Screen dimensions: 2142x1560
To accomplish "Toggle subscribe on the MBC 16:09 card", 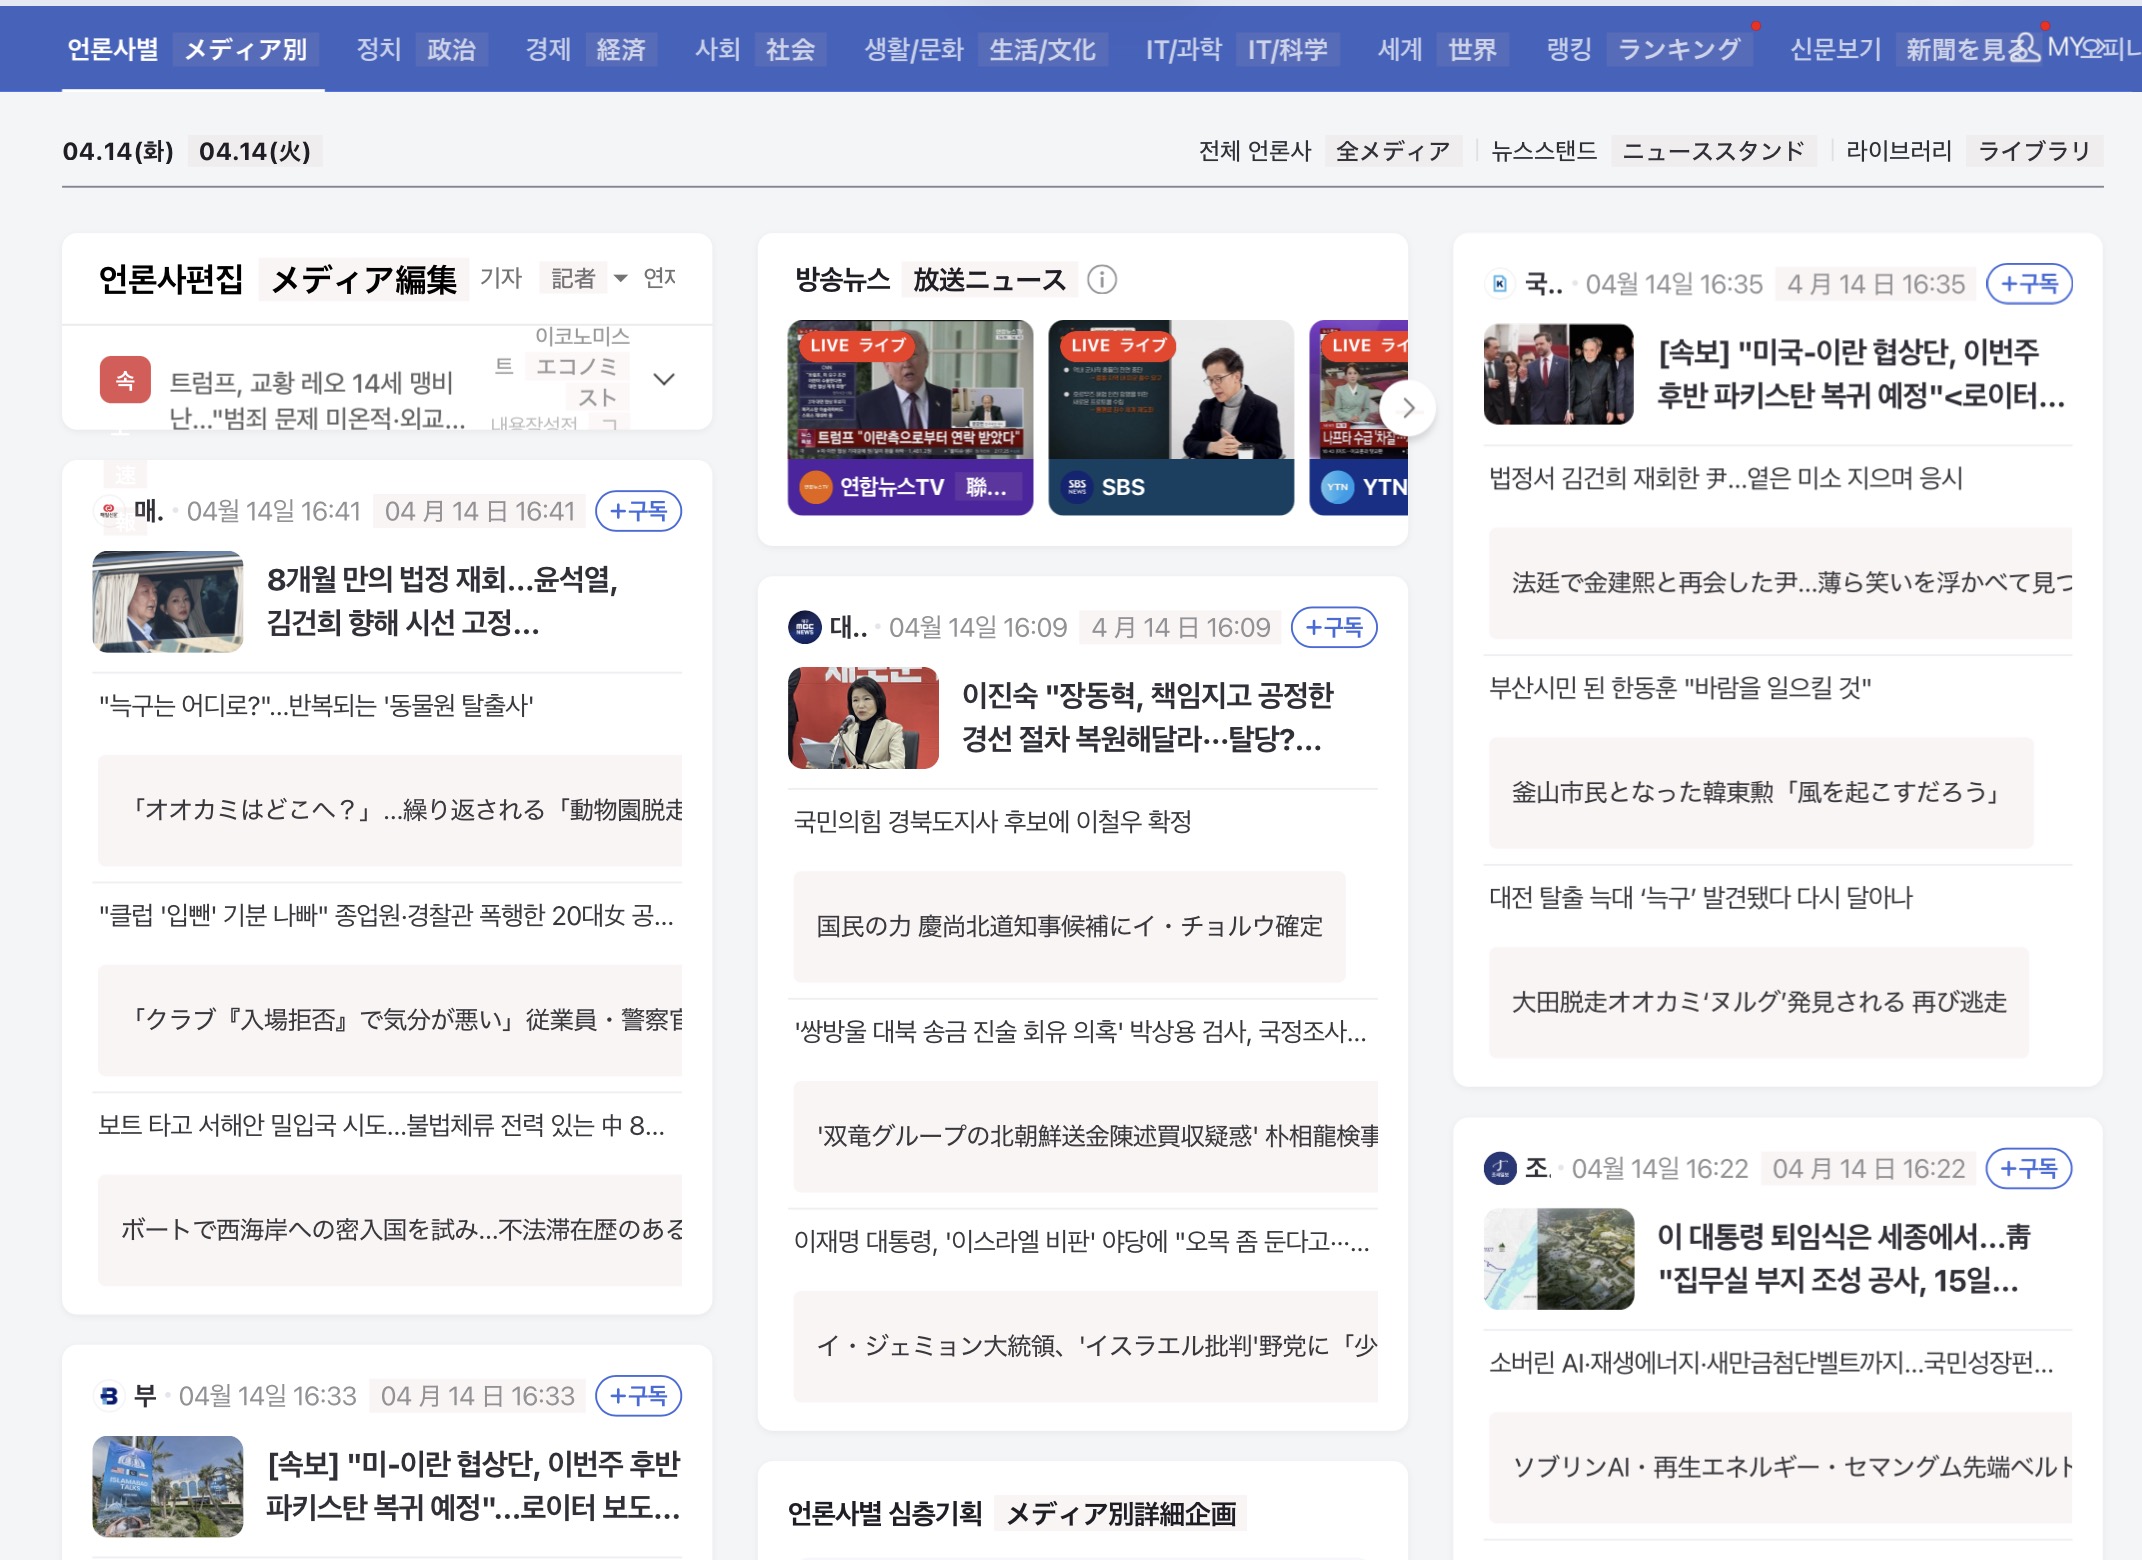I will tap(1334, 627).
